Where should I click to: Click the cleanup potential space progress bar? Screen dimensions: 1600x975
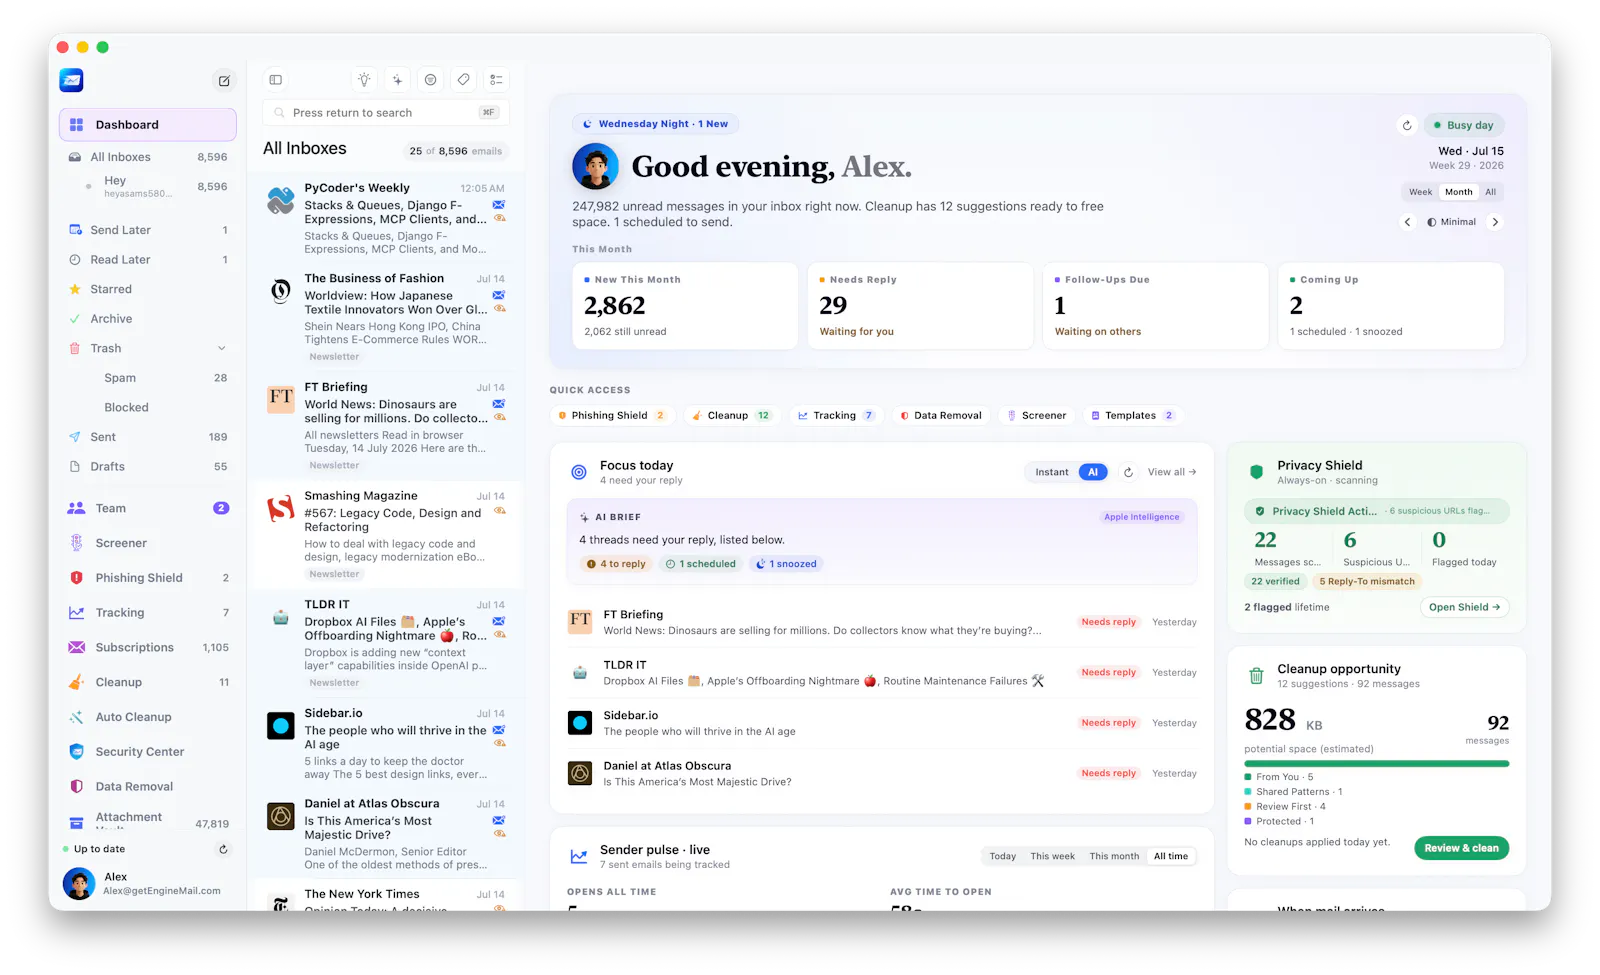point(1377,764)
